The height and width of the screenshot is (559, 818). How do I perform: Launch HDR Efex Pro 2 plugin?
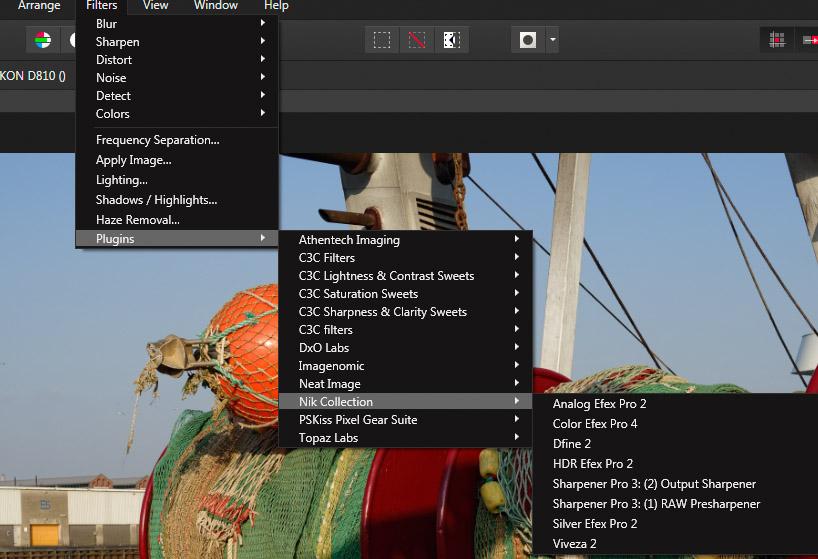click(x=676, y=464)
